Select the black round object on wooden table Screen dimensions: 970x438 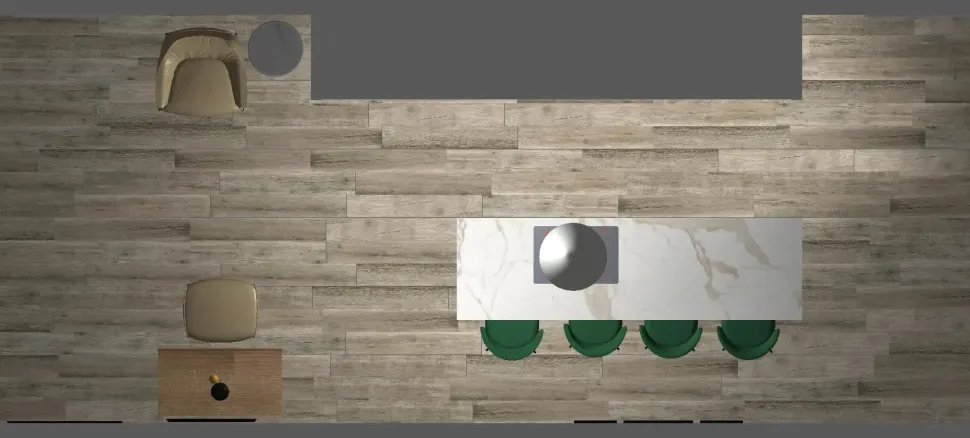tap(219, 392)
